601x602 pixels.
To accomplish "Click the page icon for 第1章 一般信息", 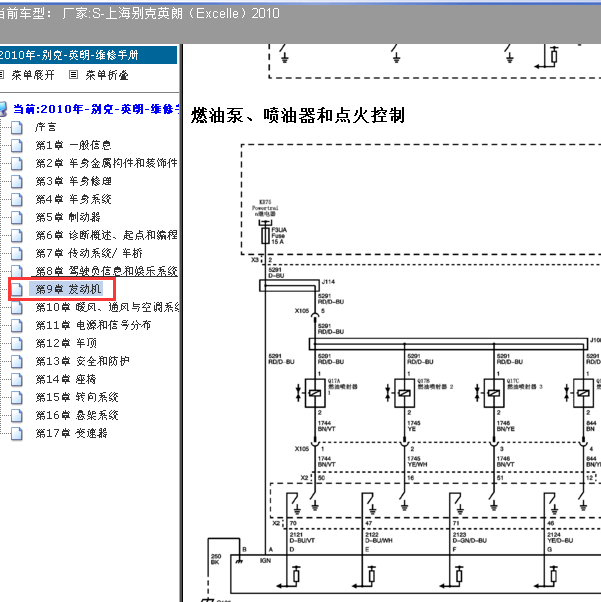I will pos(17,145).
